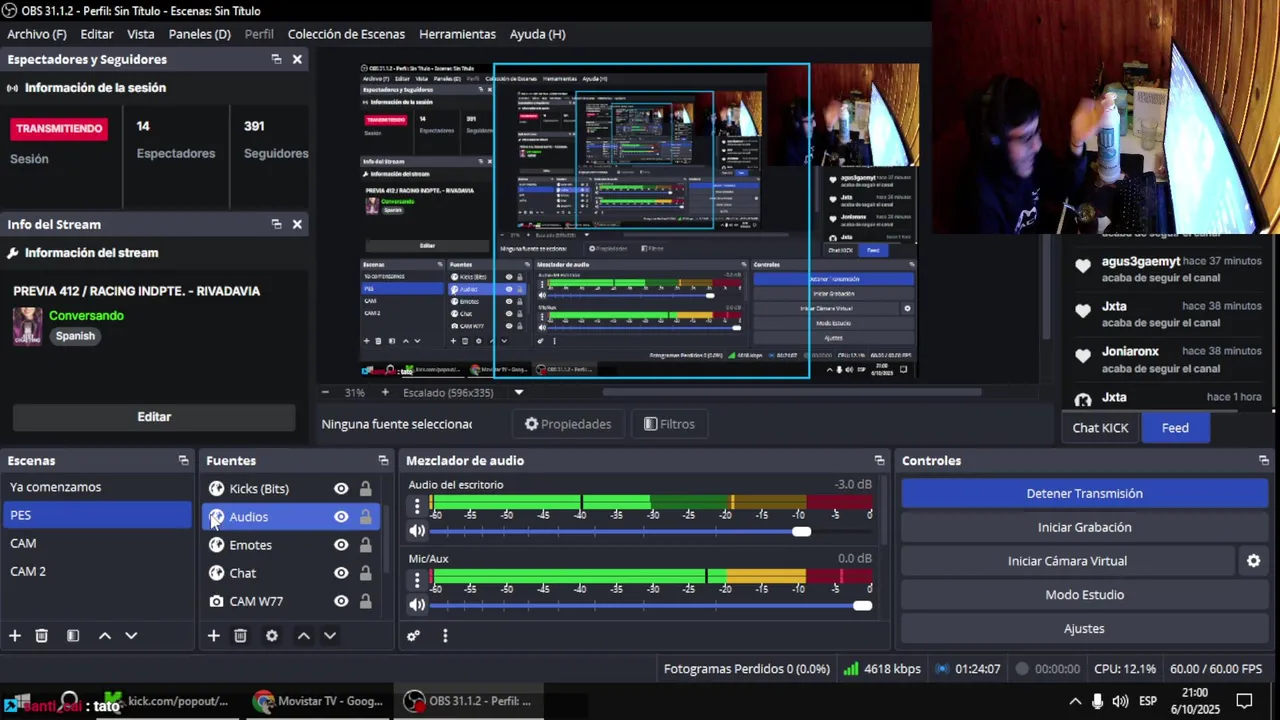This screenshot has width=1280, height=720.
Task: Toggle the lock on Kicks (Bits) source
Action: coord(365,489)
